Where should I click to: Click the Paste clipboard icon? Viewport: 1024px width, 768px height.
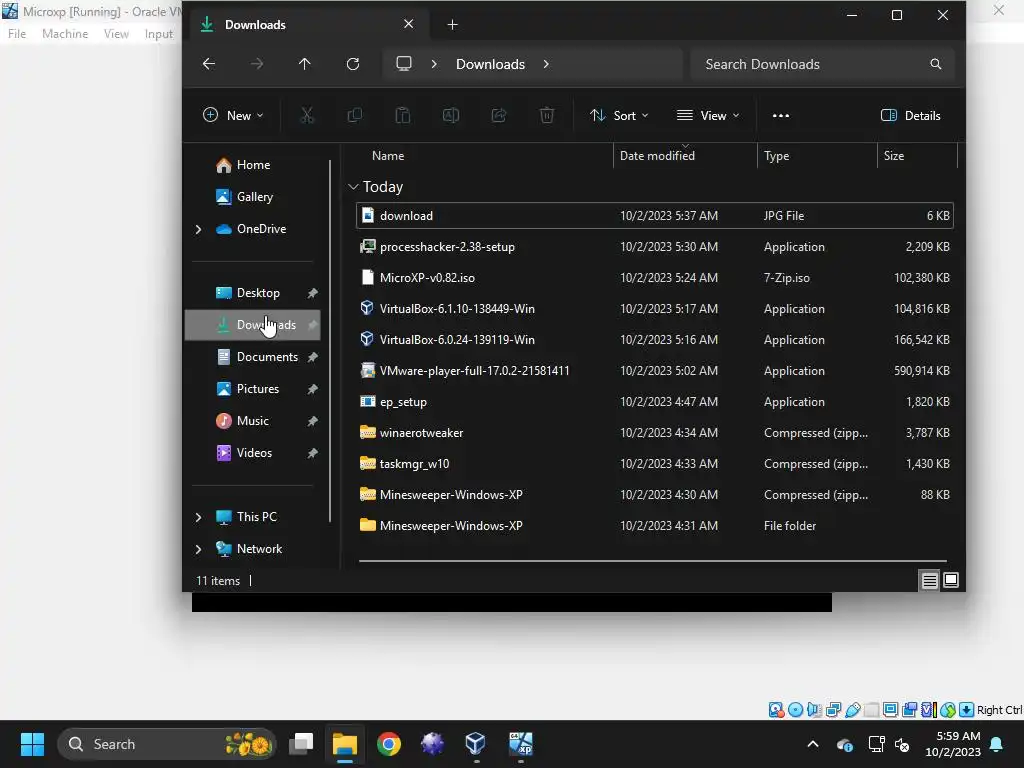click(x=403, y=116)
